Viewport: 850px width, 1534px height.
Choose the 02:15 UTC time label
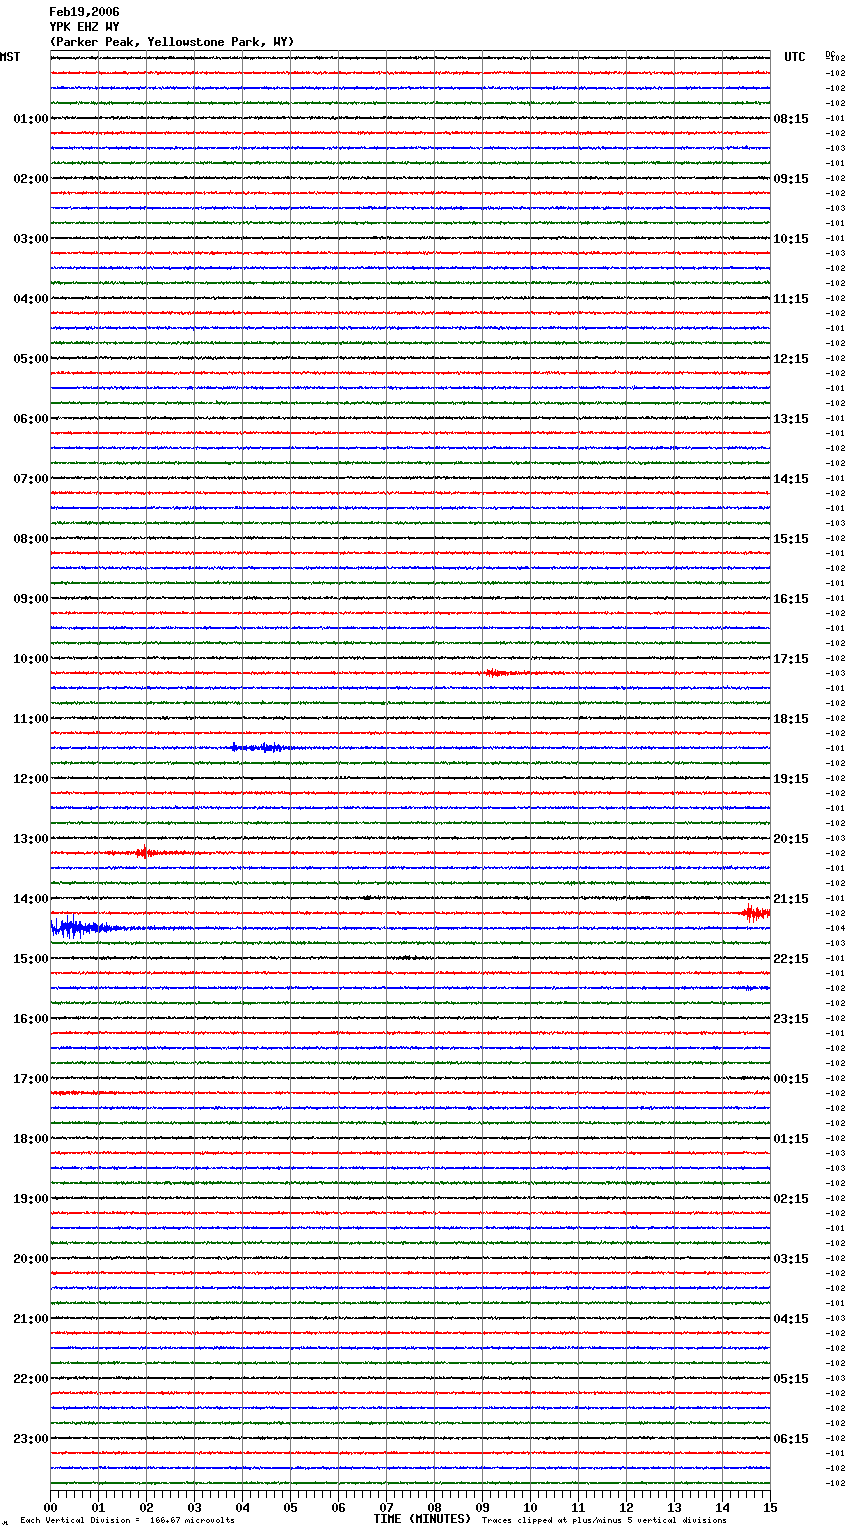(791, 1199)
